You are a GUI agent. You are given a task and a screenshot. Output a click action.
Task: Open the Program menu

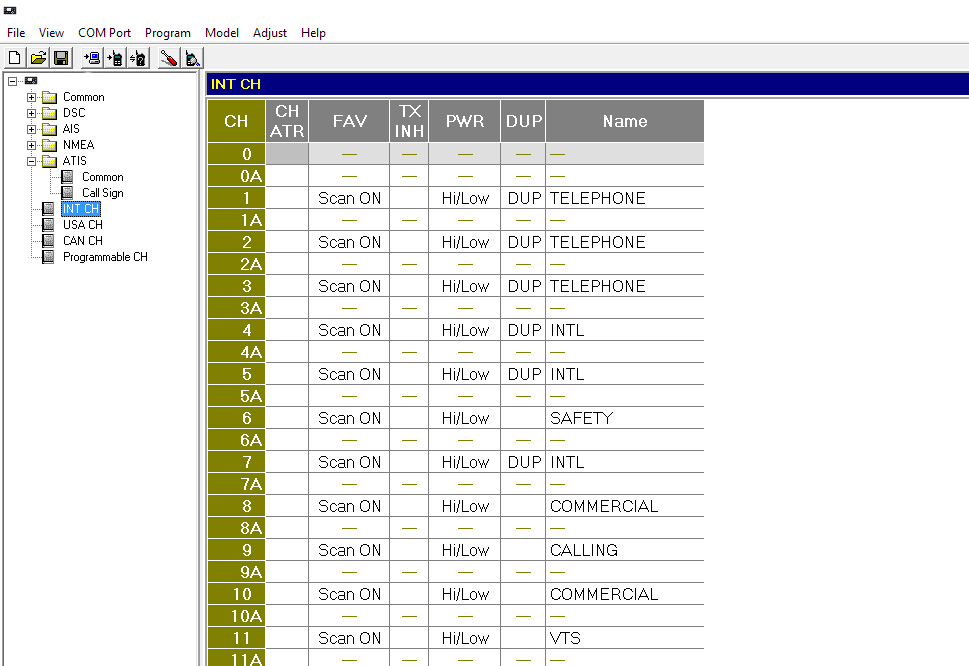pyautogui.click(x=167, y=33)
